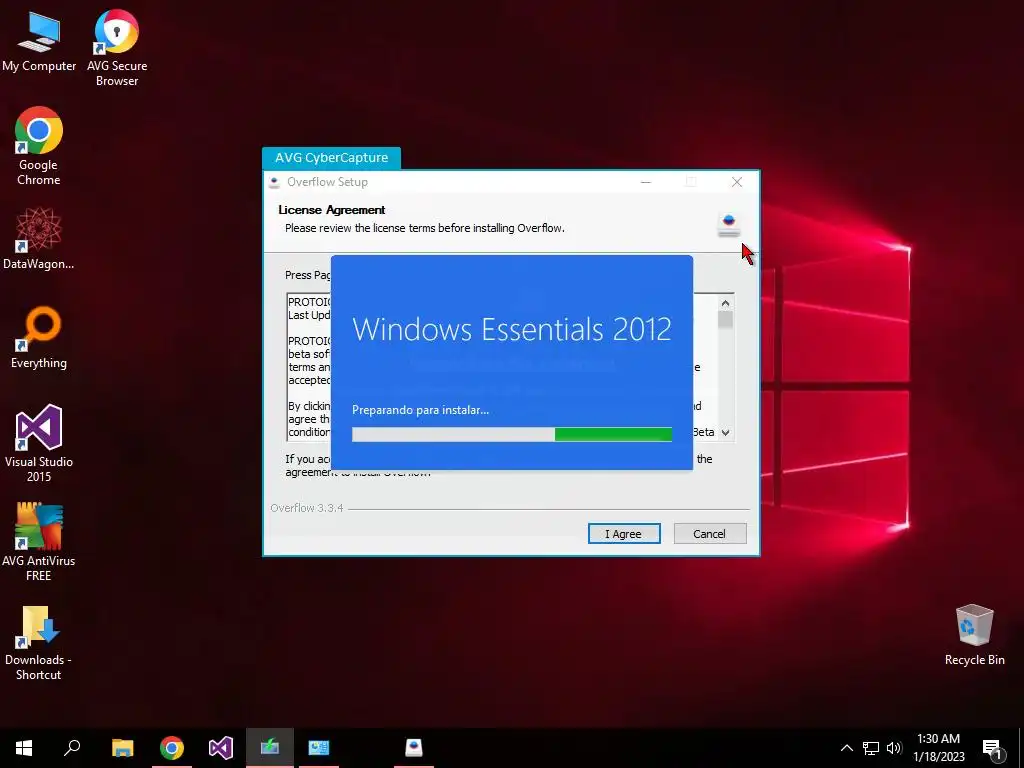Switch to Chrome in the taskbar
Image resolution: width=1024 pixels, height=768 pixels.
[172, 748]
